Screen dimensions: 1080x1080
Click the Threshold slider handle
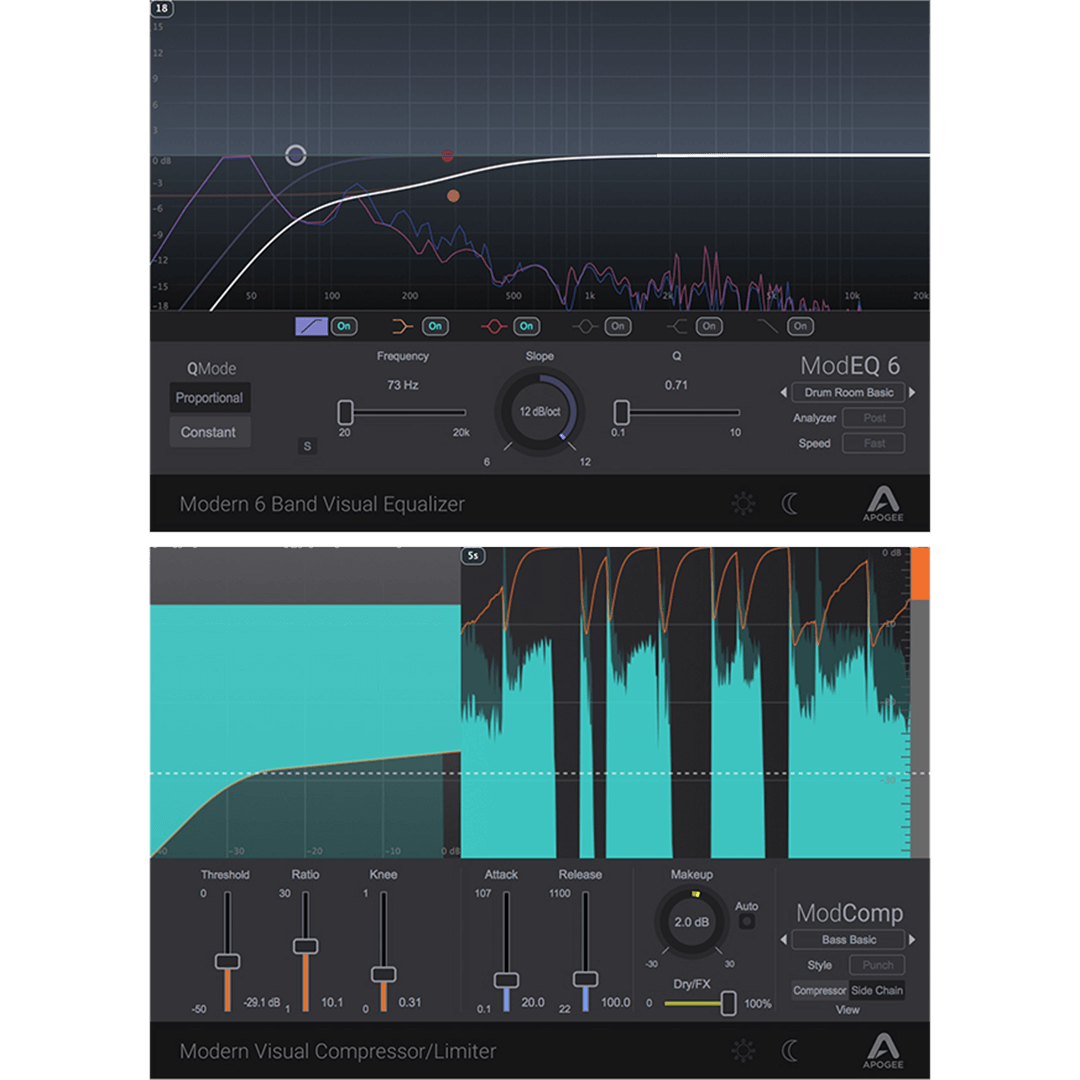click(227, 962)
